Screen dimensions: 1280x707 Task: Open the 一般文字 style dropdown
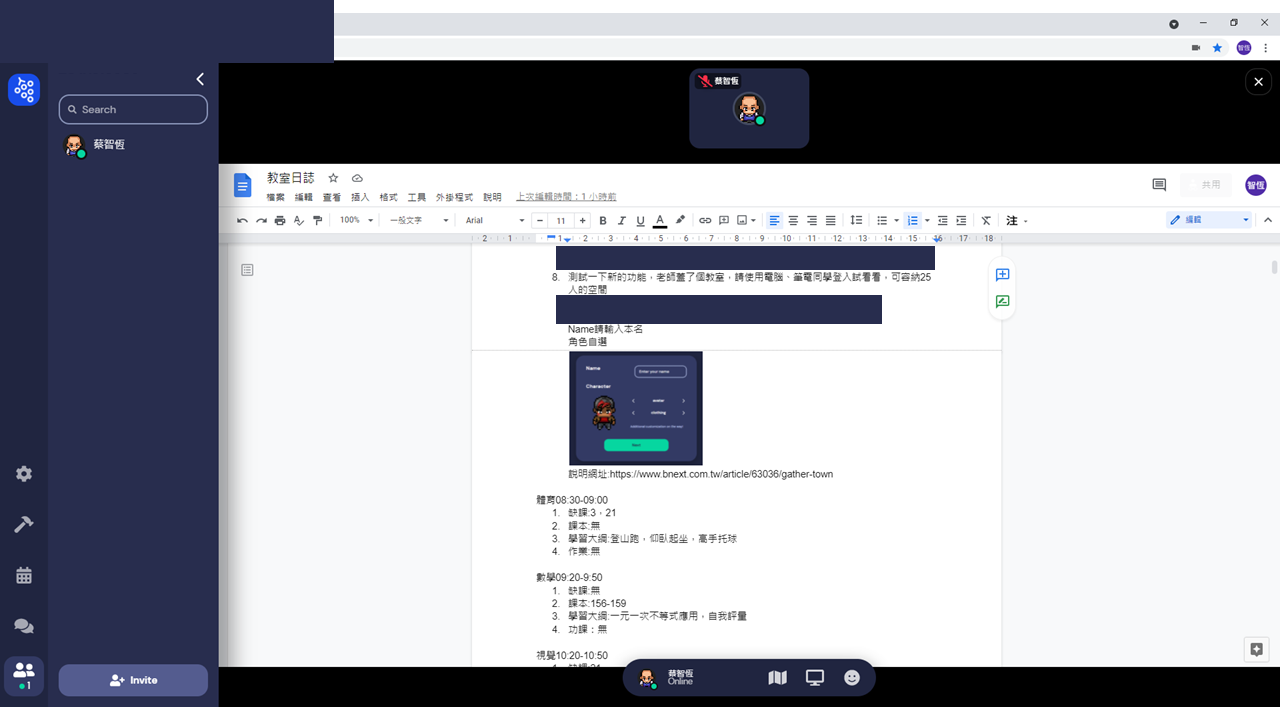click(419, 220)
